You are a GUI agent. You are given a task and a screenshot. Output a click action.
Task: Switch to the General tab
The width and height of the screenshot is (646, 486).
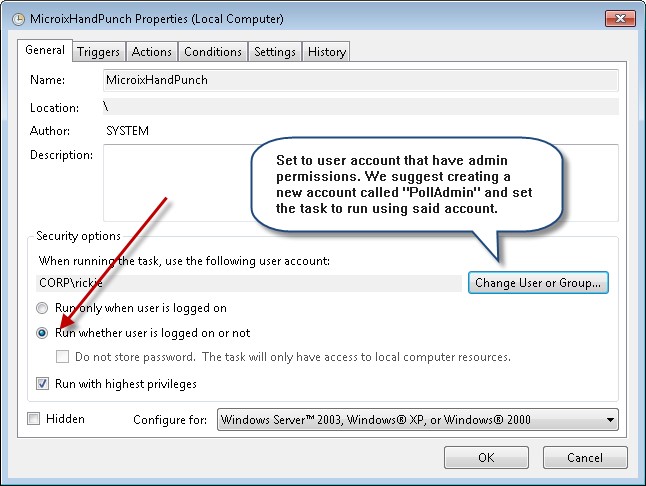coord(44,50)
